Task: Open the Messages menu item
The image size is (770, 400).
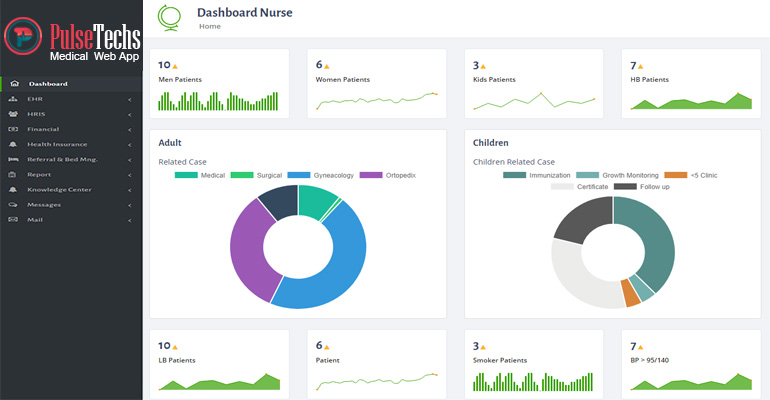Action: click(x=71, y=205)
